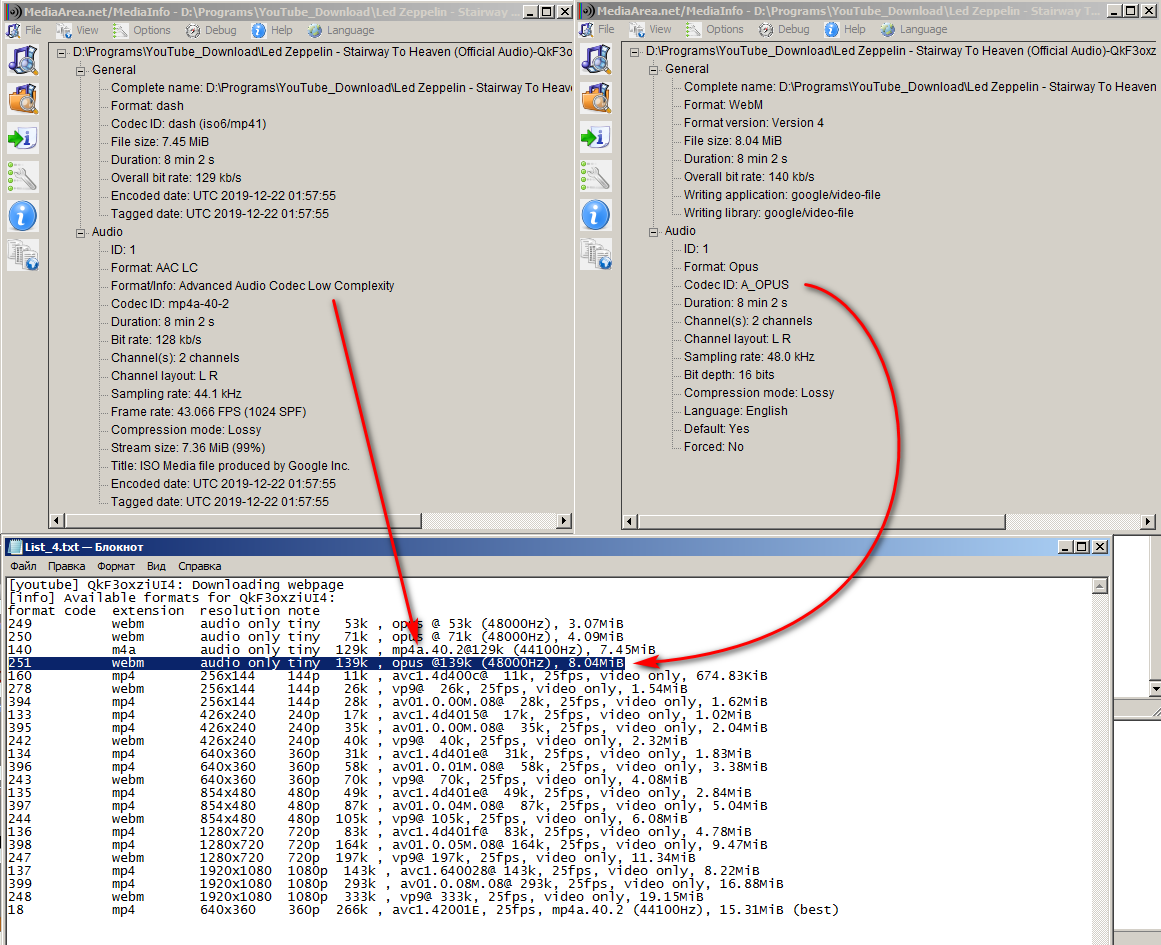Click Export icon in right MediaInfo sidebar
Image resolution: width=1161 pixels, height=945 pixels.
coord(596,137)
